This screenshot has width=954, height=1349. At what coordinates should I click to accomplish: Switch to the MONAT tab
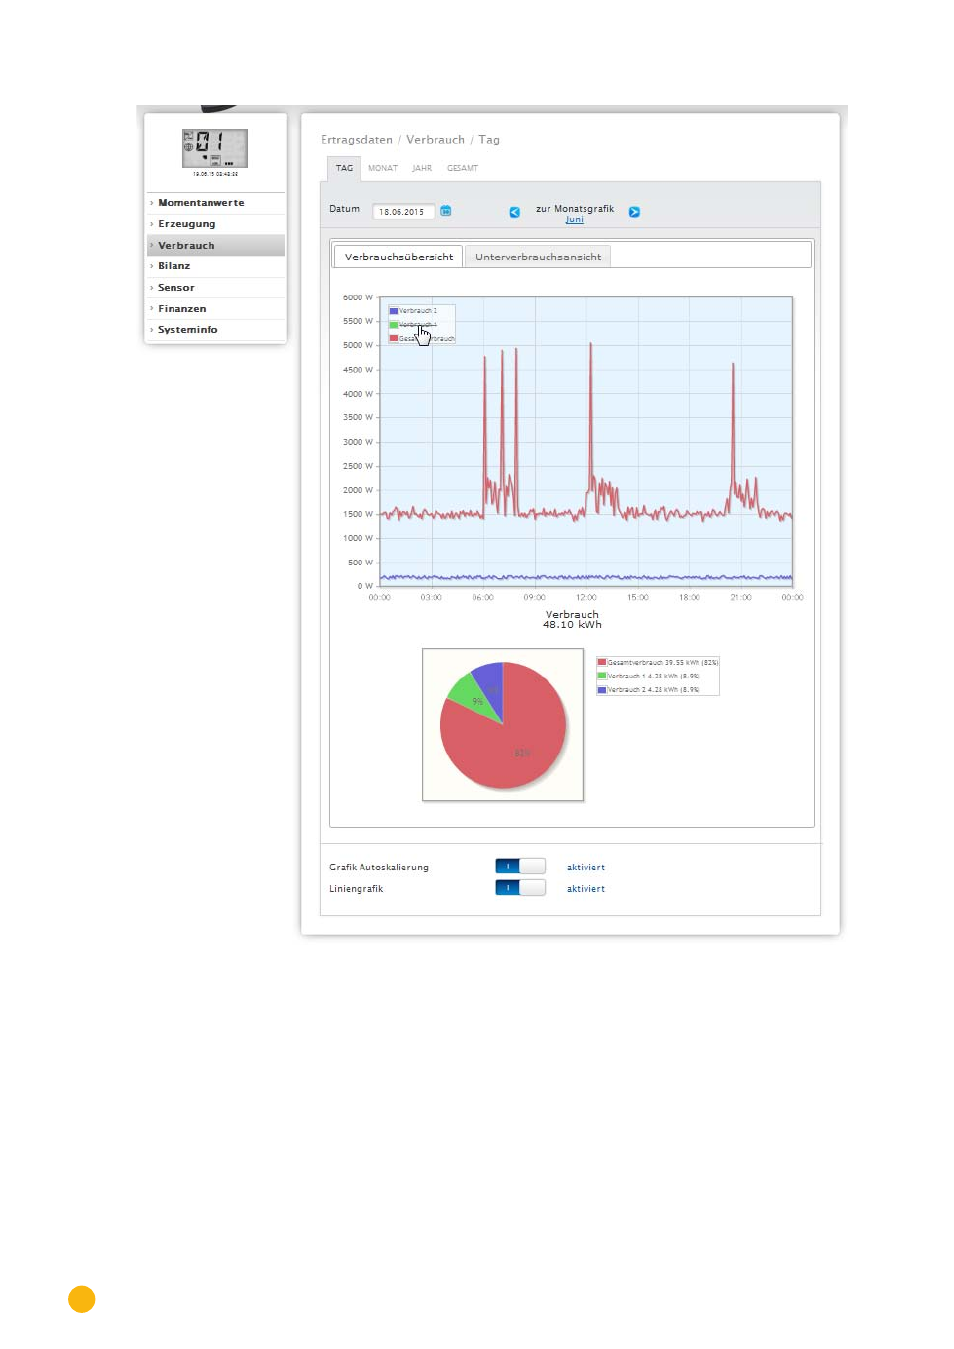(383, 168)
